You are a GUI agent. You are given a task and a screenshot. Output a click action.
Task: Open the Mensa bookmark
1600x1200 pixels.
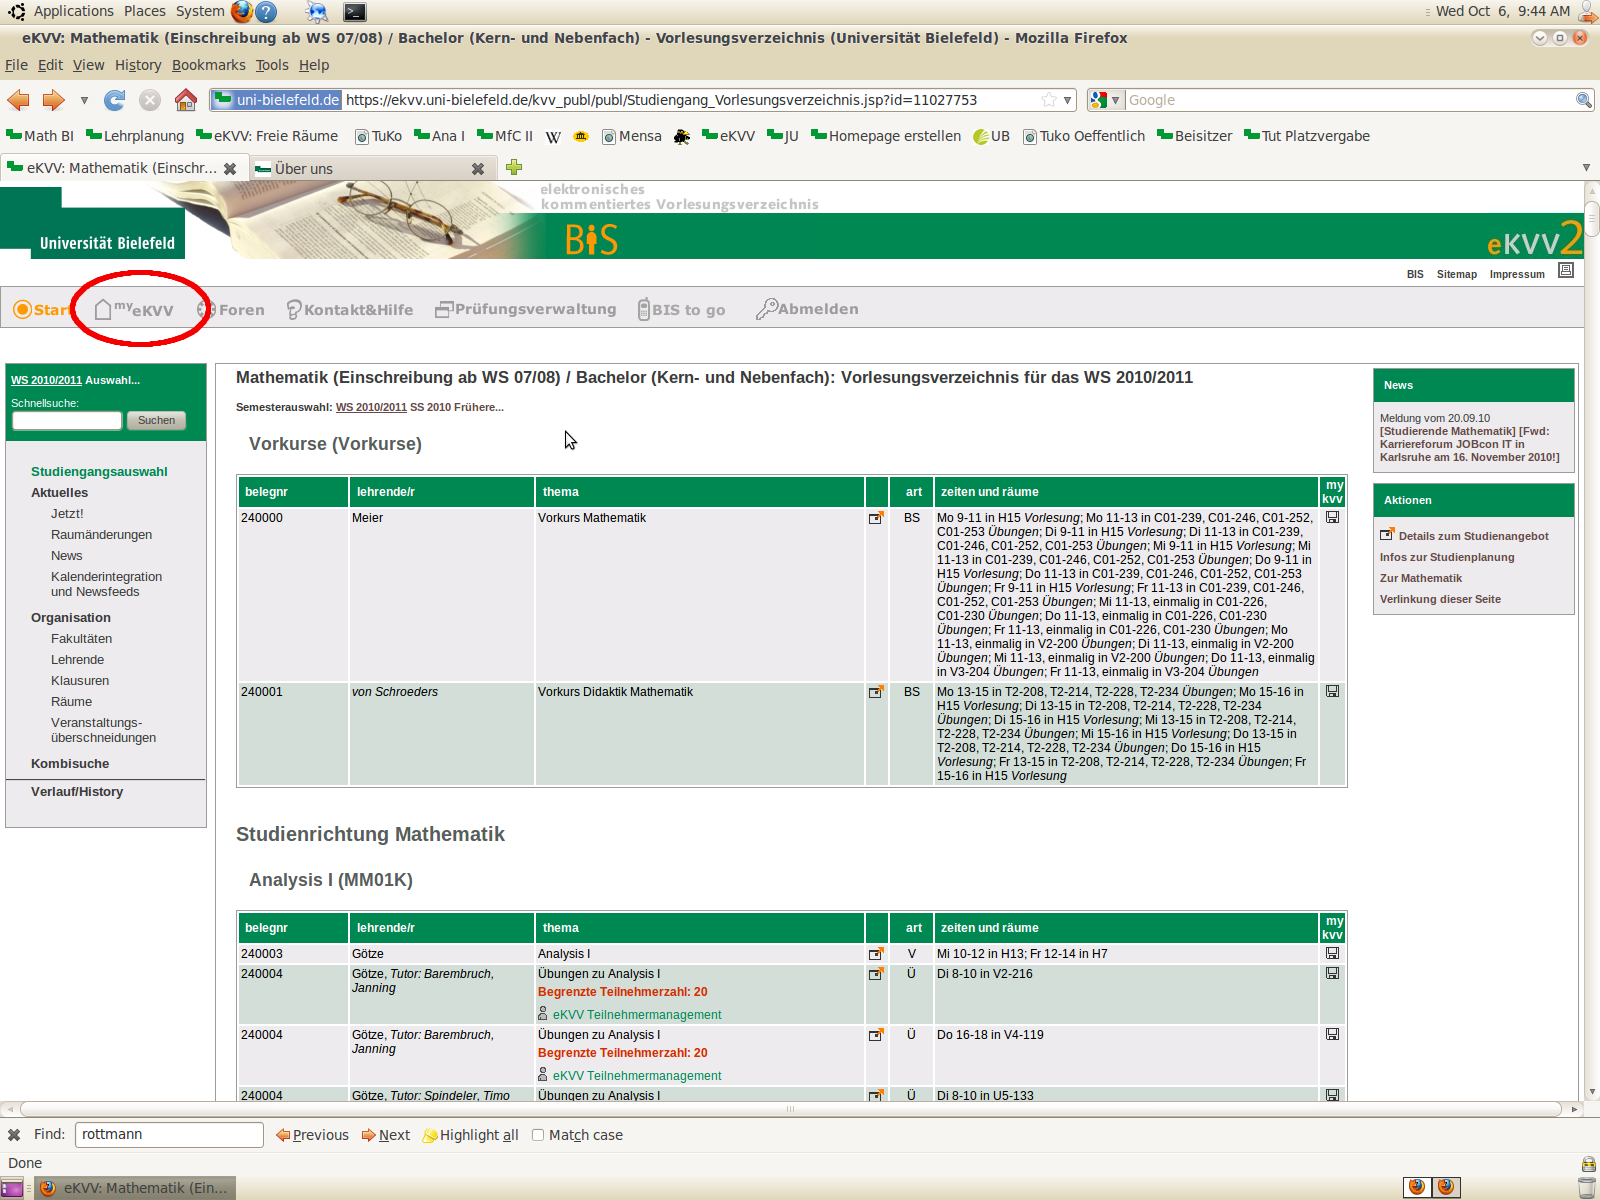pyautogui.click(x=631, y=136)
